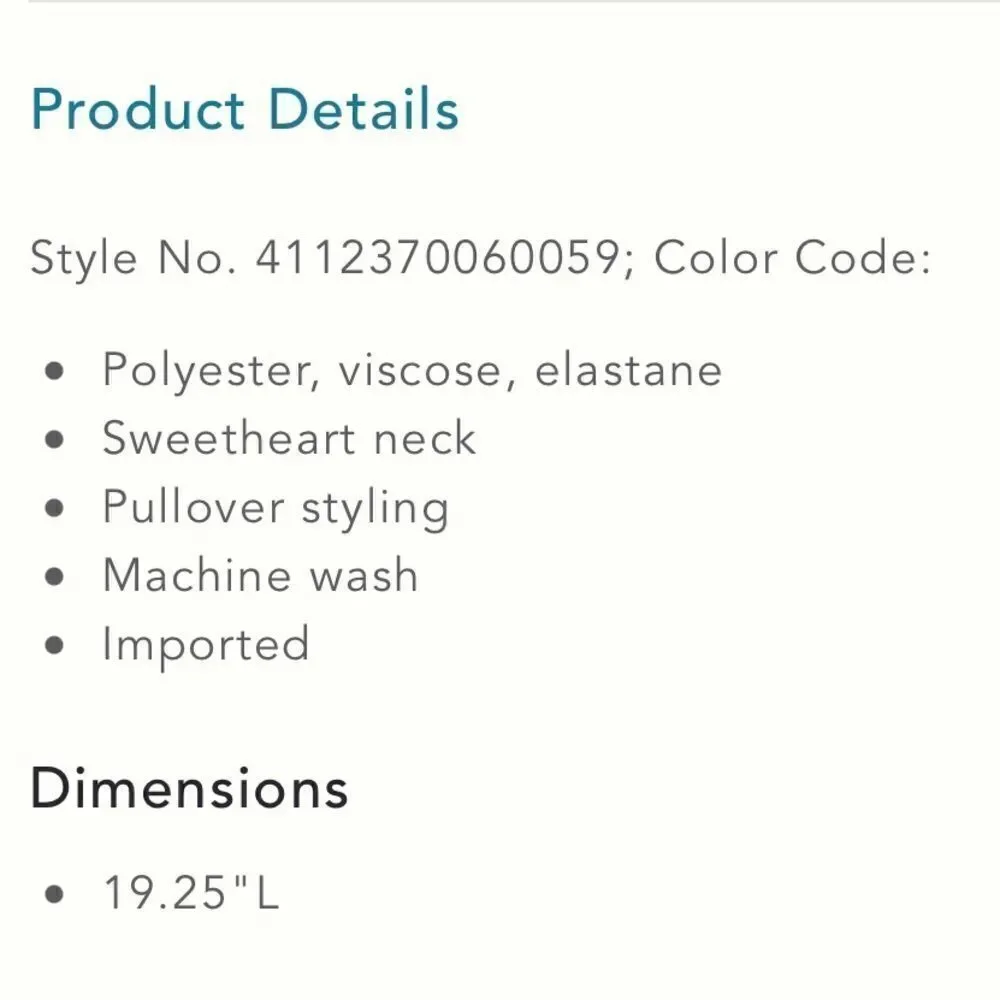Click the Imported bullet item
This screenshot has width=1000, height=1000.
pyautogui.click(x=206, y=645)
